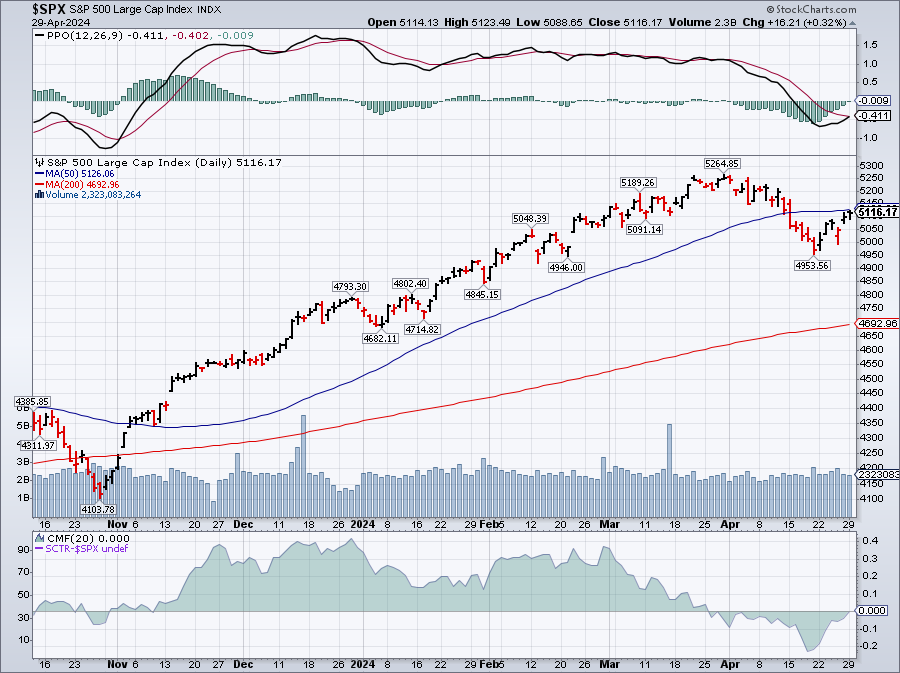Click the black PPO line legend marker

pyautogui.click(x=40, y=35)
